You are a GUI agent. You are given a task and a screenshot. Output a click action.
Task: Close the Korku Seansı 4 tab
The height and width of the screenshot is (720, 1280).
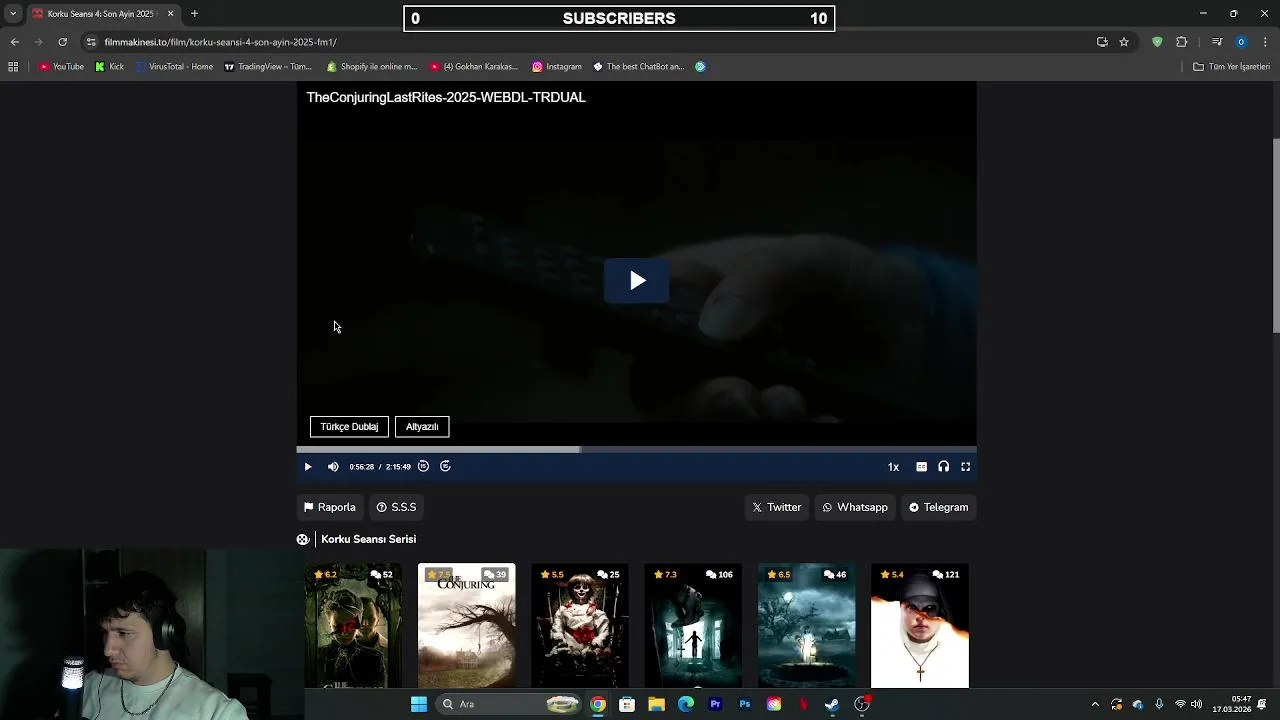click(170, 14)
